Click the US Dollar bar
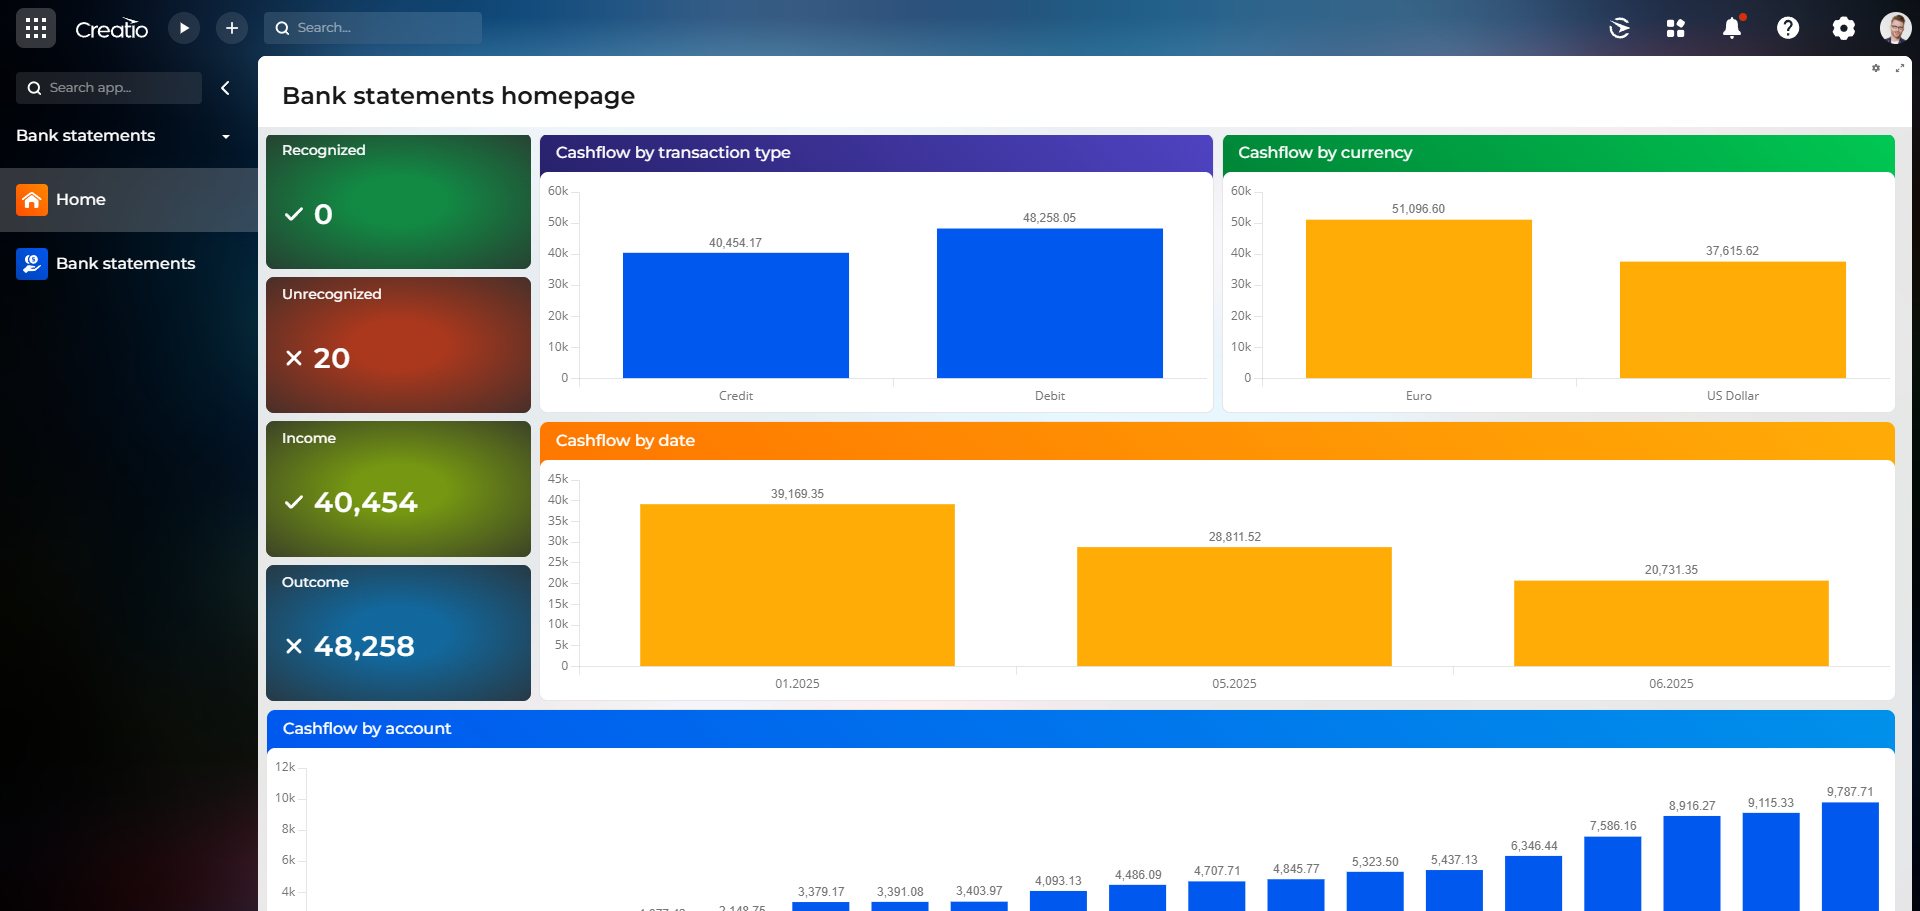 click(1733, 320)
